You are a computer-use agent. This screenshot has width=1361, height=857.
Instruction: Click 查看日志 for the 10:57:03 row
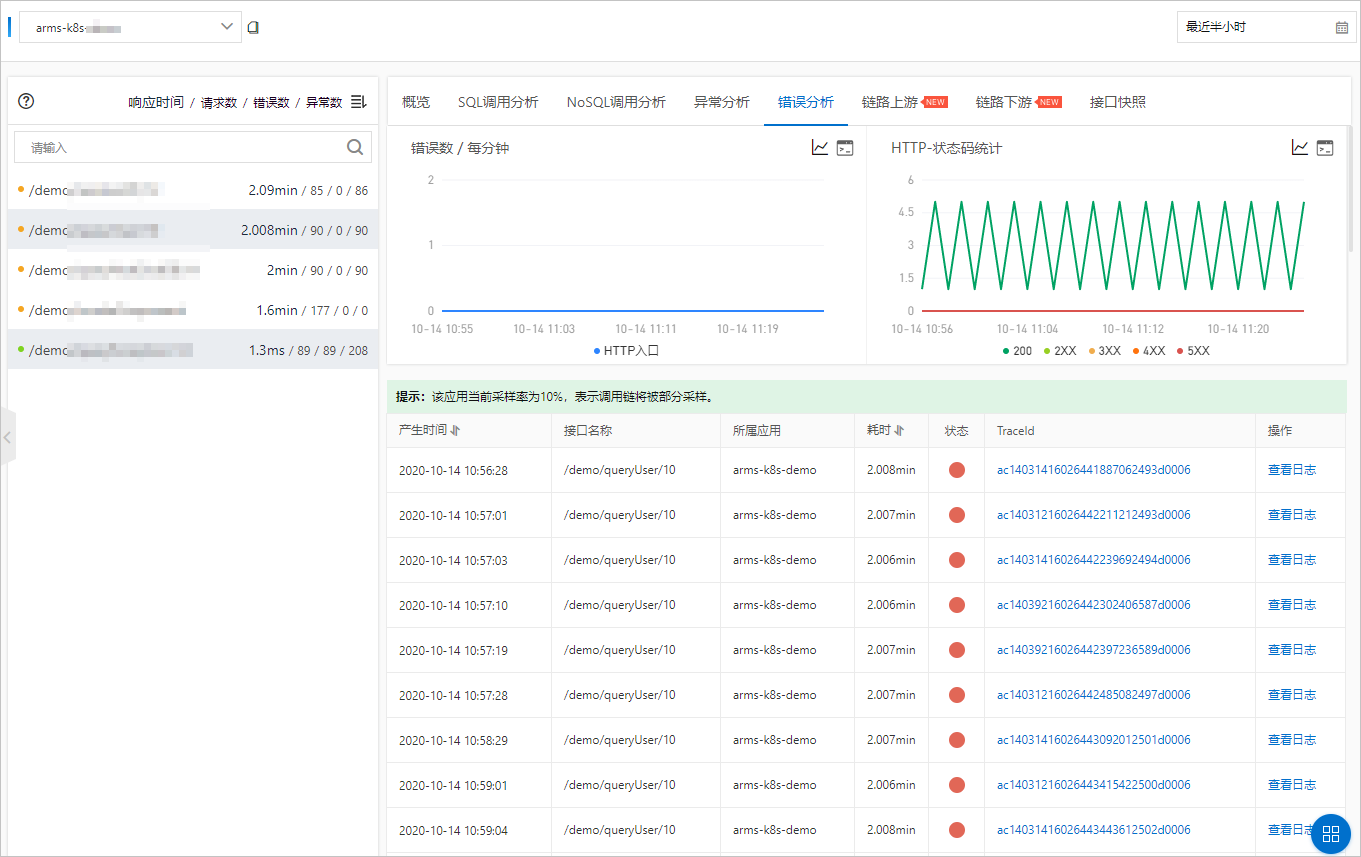(1292, 560)
